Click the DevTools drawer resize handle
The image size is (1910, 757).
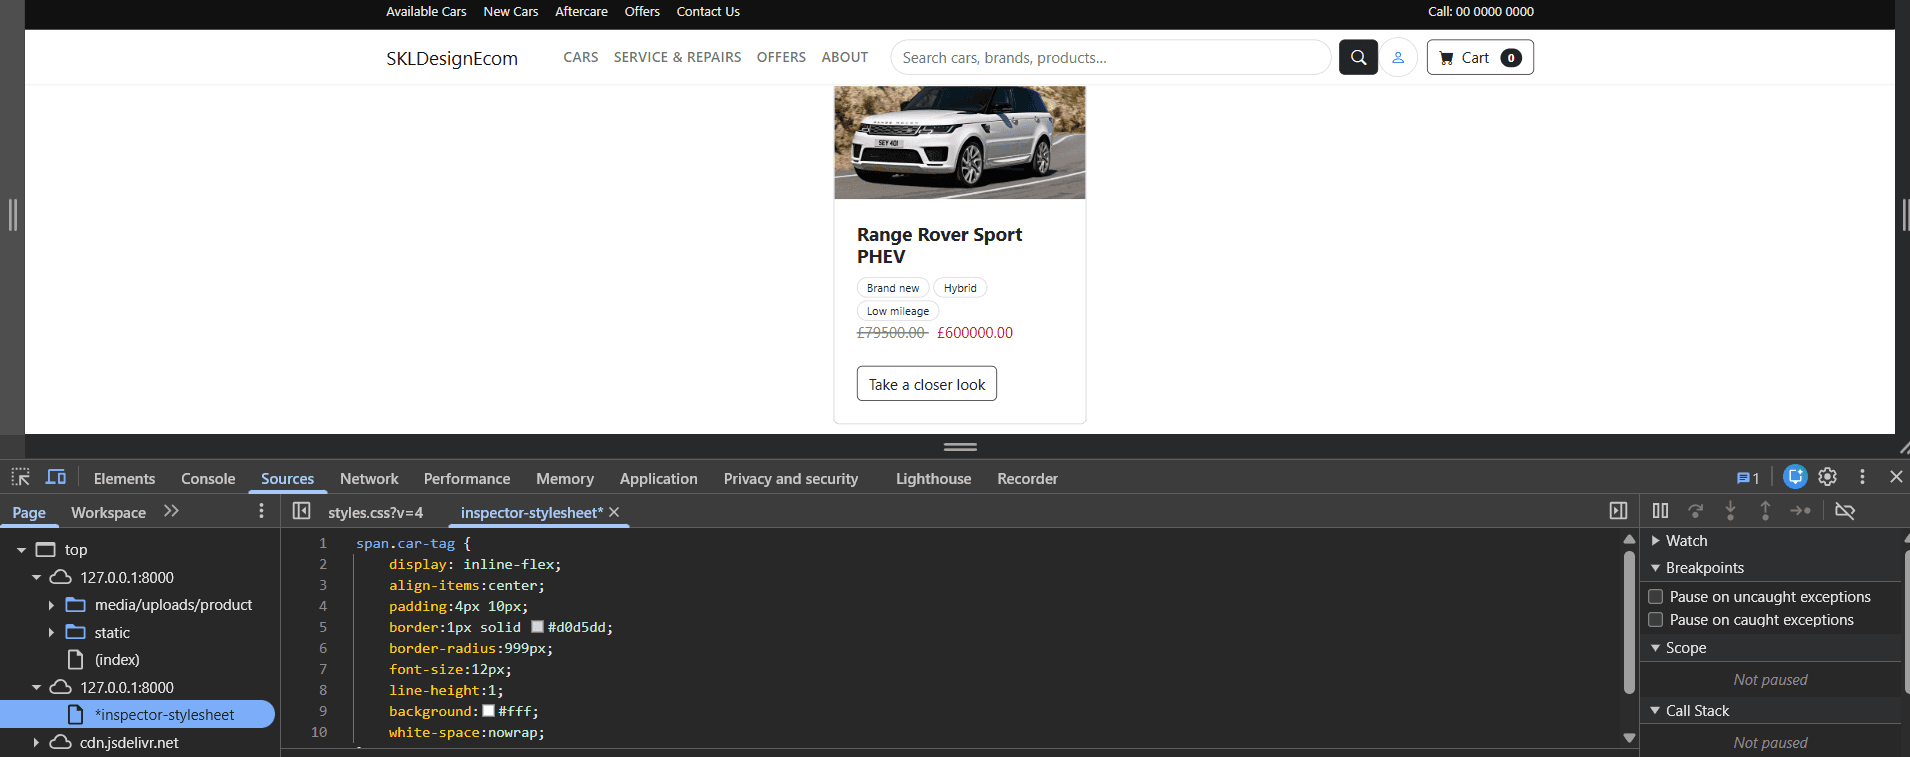(x=960, y=446)
